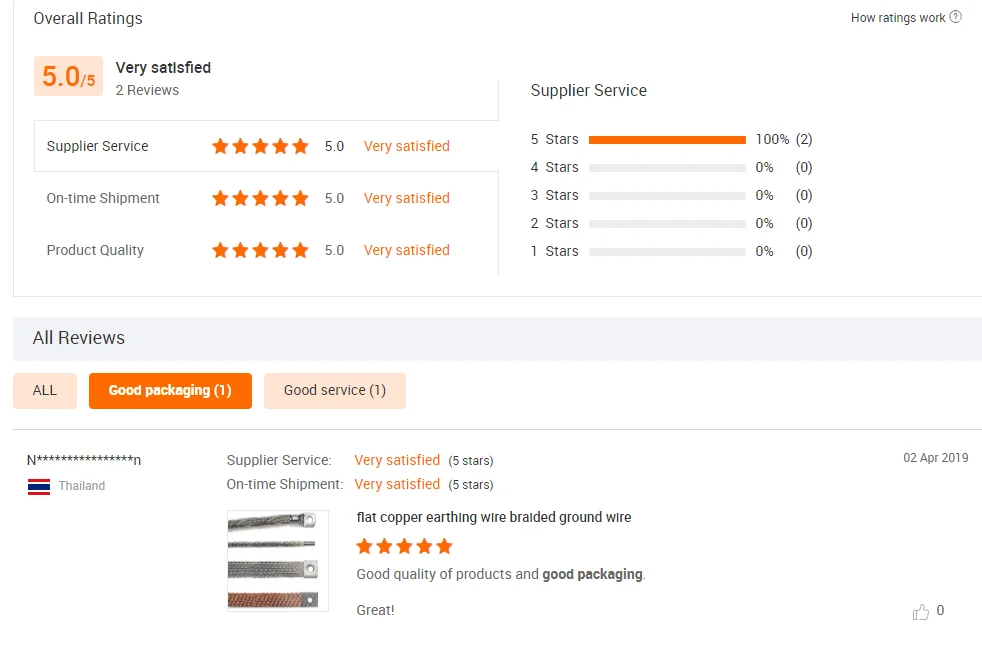Click the Thailand flag icon
The image size is (982, 652).
[39, 487]
